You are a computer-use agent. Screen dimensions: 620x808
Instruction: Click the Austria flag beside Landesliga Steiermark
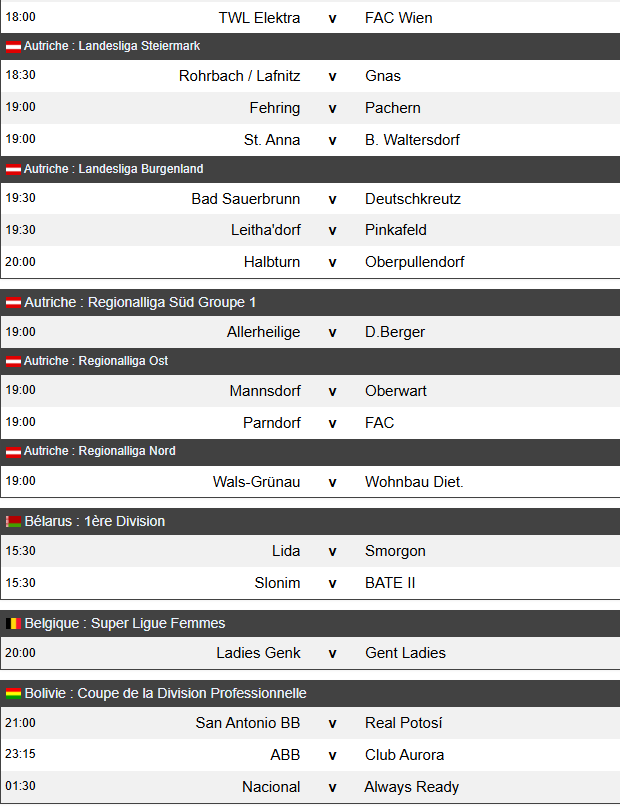(13, 47)
